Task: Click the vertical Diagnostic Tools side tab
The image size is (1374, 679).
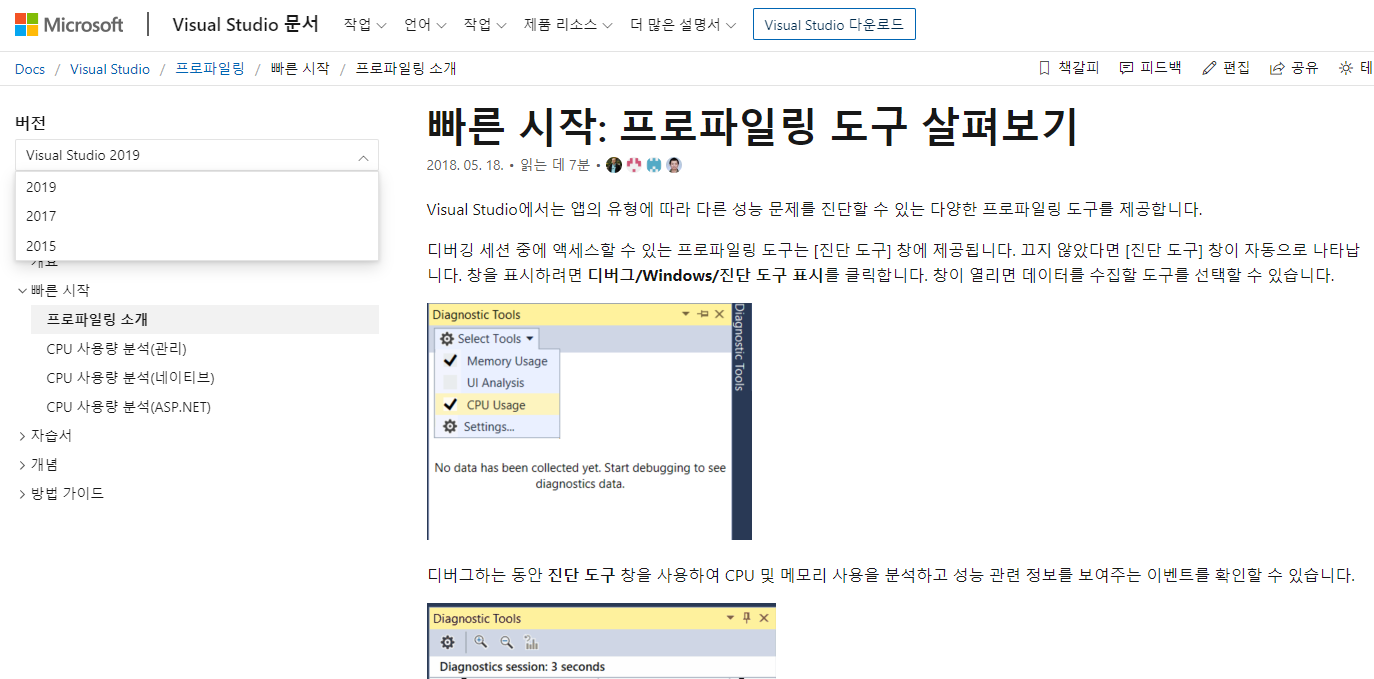Action: pos(741,348)
